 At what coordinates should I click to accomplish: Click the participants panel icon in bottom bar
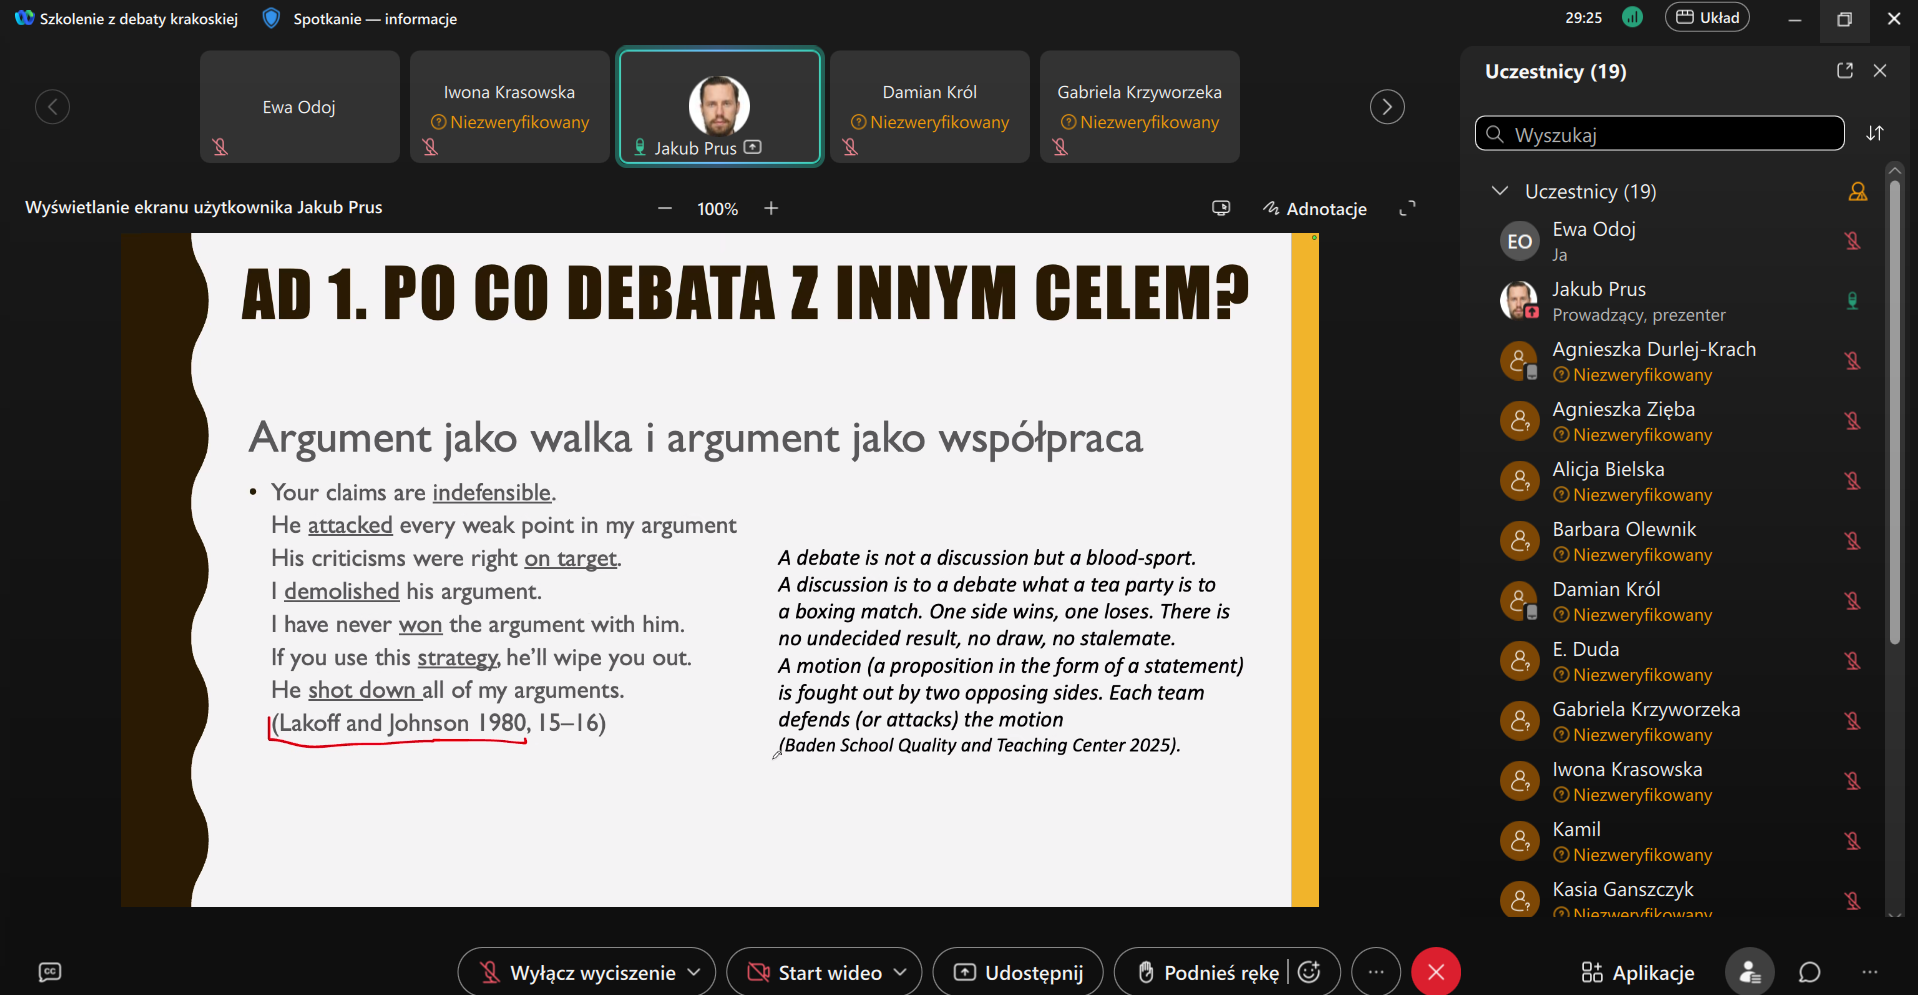[x=1749, y=972]
